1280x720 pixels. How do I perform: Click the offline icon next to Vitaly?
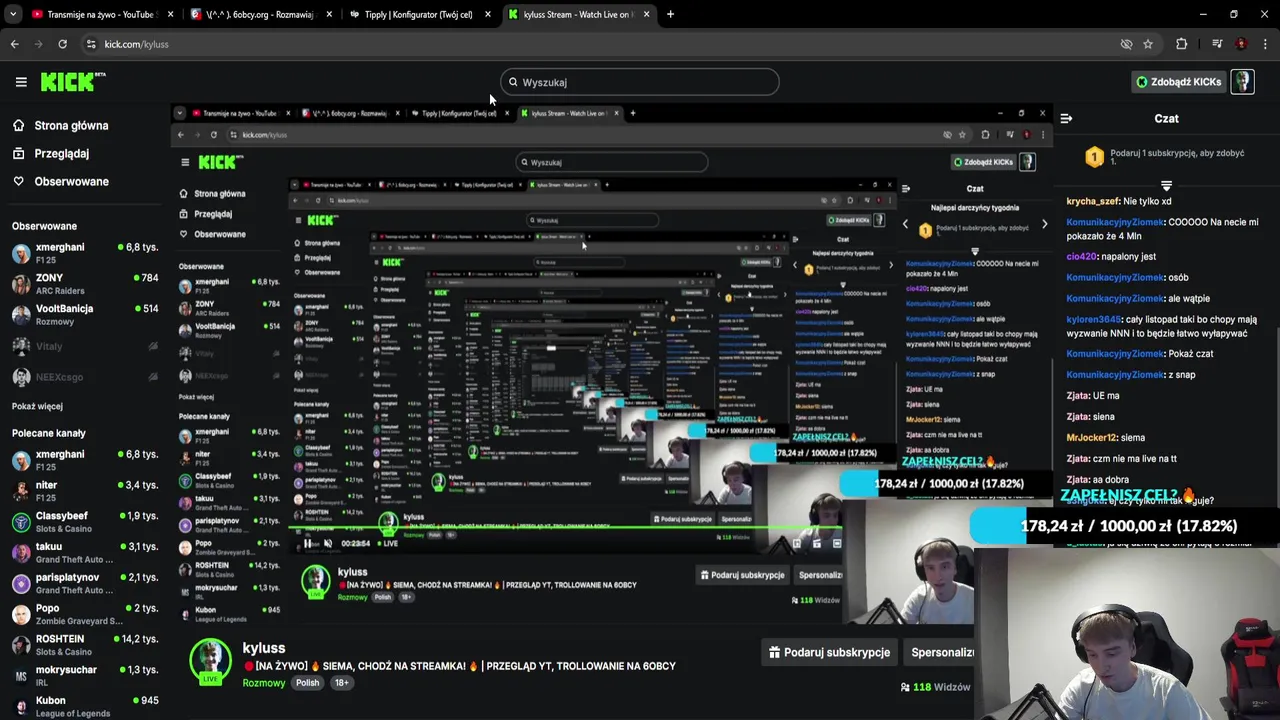click(152, 346)
